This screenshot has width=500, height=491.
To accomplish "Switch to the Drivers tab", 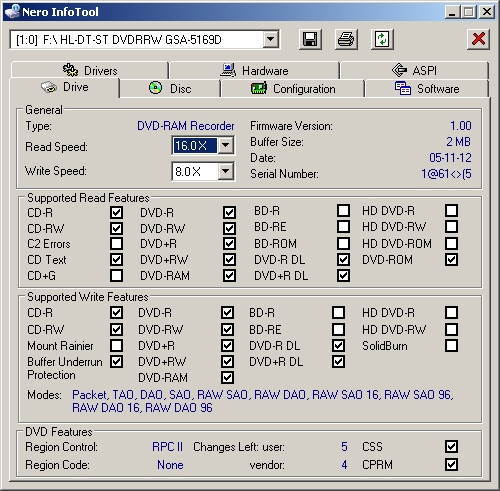I will click(90, 70).
